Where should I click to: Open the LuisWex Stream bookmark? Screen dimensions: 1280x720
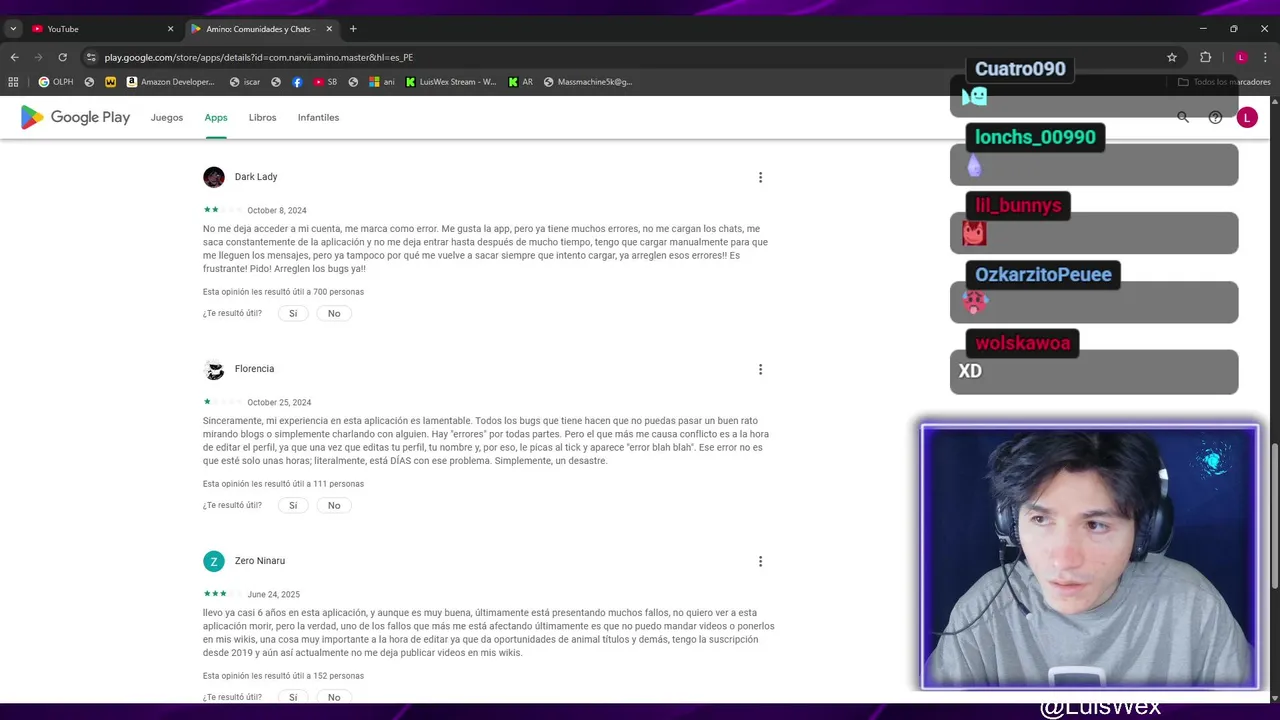tap(451, 82)
